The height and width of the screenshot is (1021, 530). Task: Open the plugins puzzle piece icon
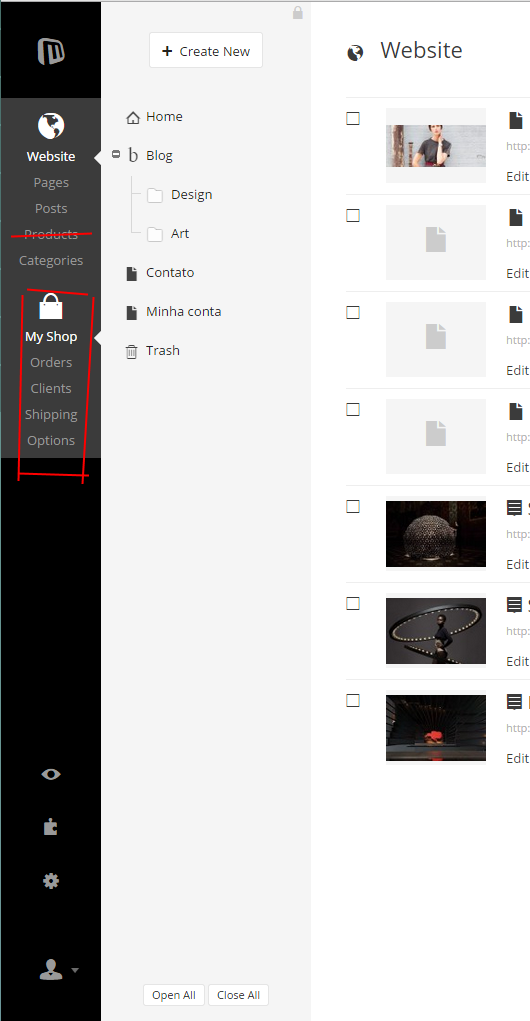click(51, 827)
